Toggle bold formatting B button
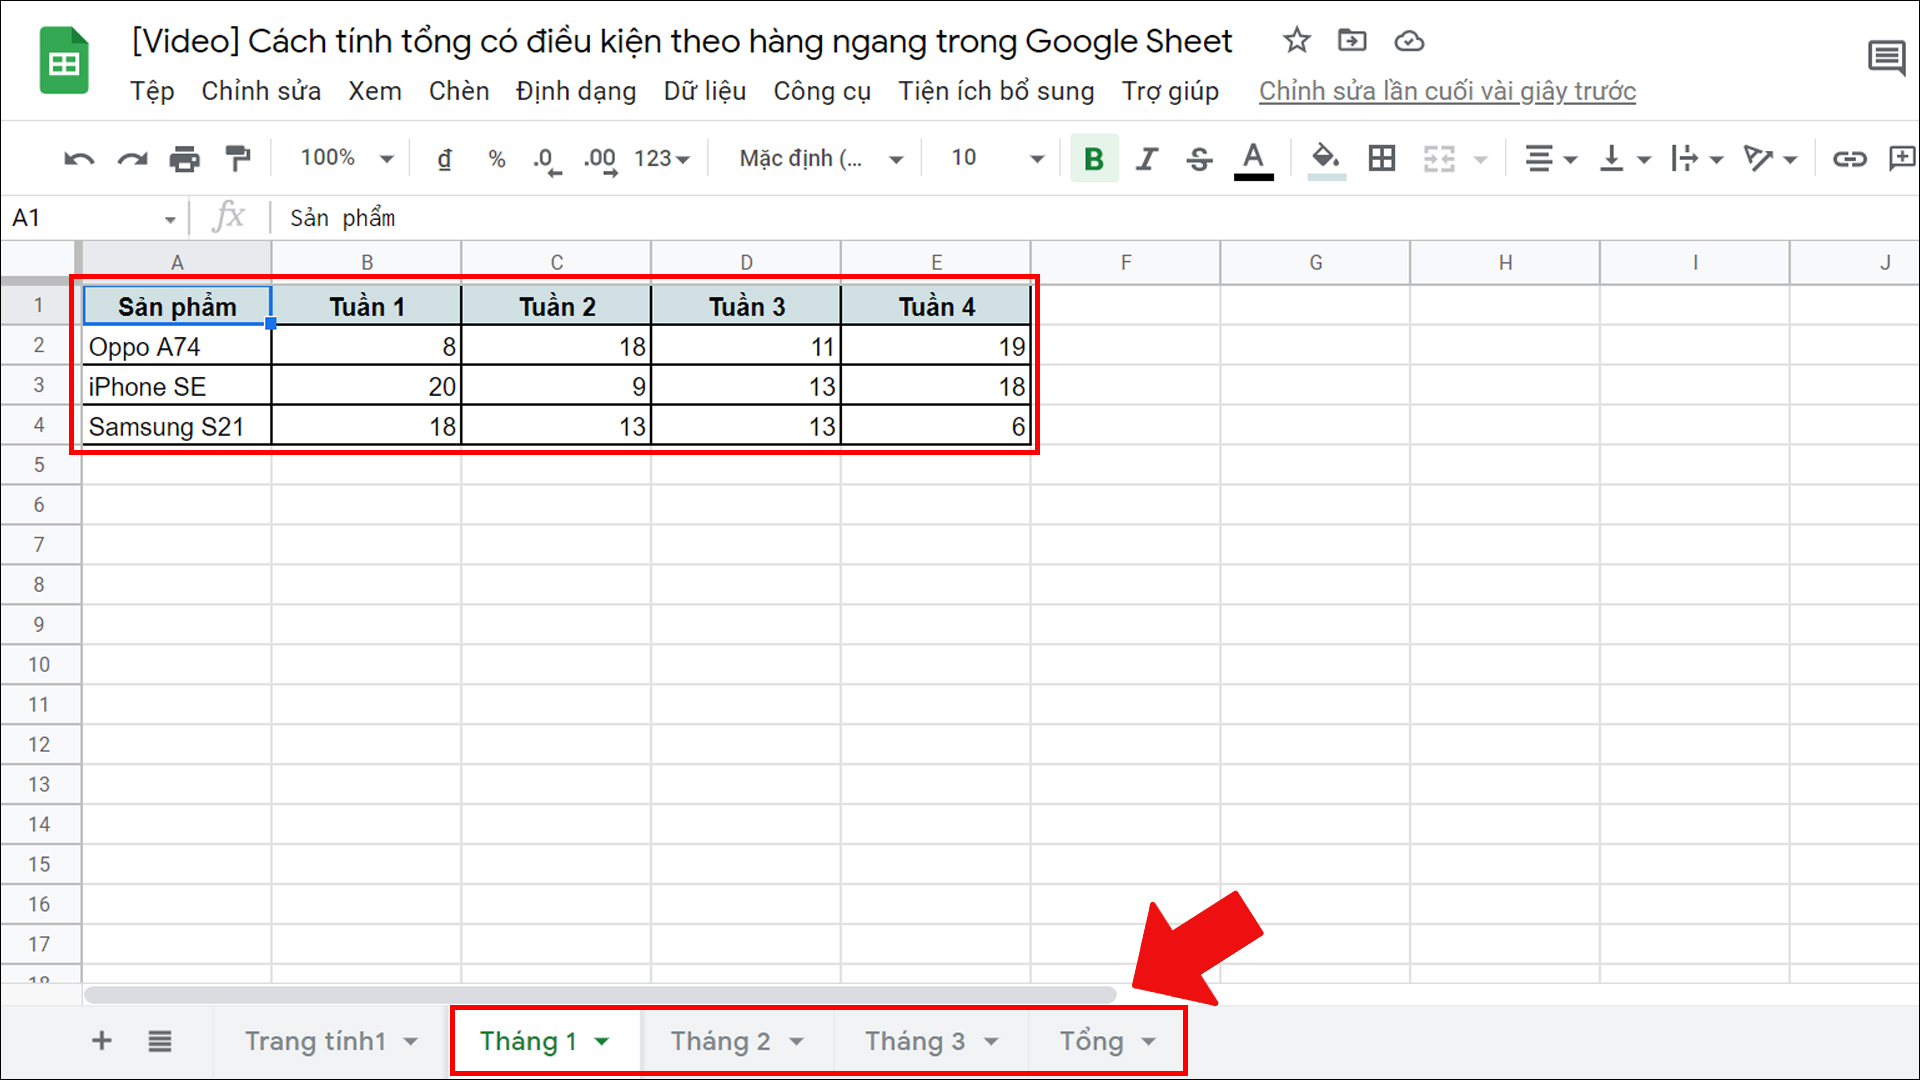1920x1080 pixels. point(1094,158)
